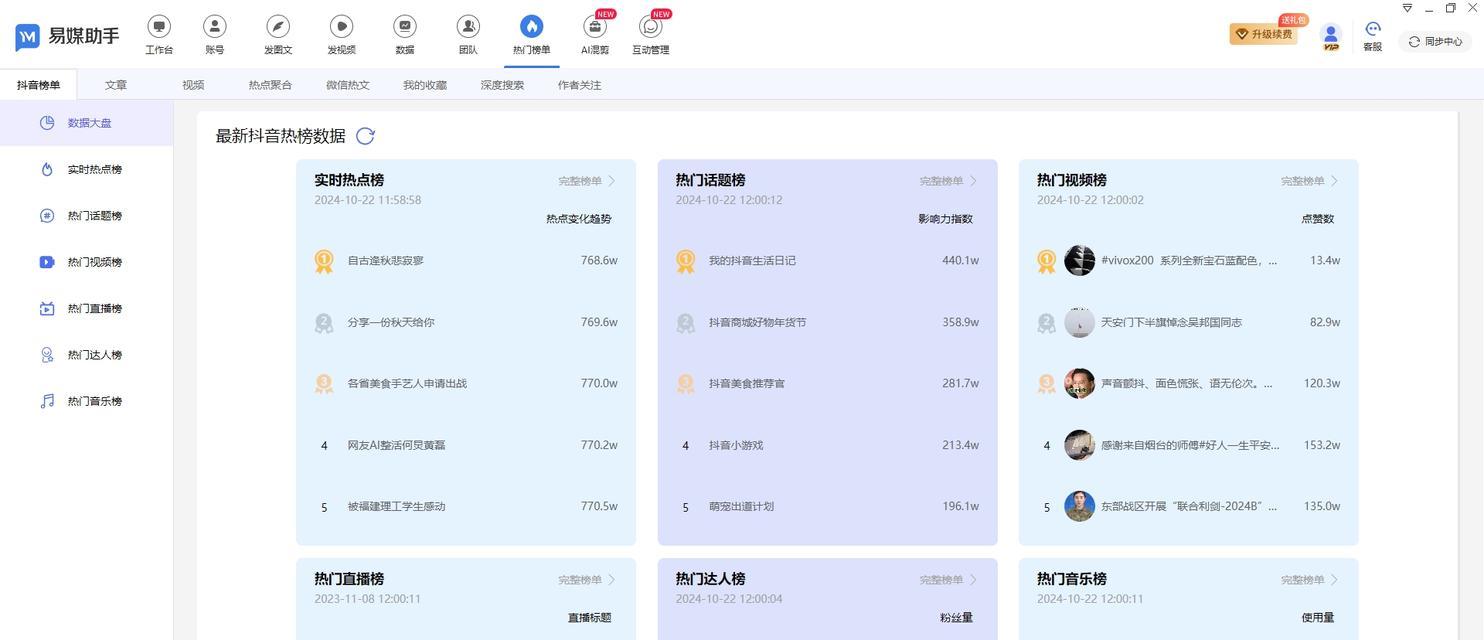Switch to the 我的收藏 tab
1484x640 pixels.
point(425,85)
